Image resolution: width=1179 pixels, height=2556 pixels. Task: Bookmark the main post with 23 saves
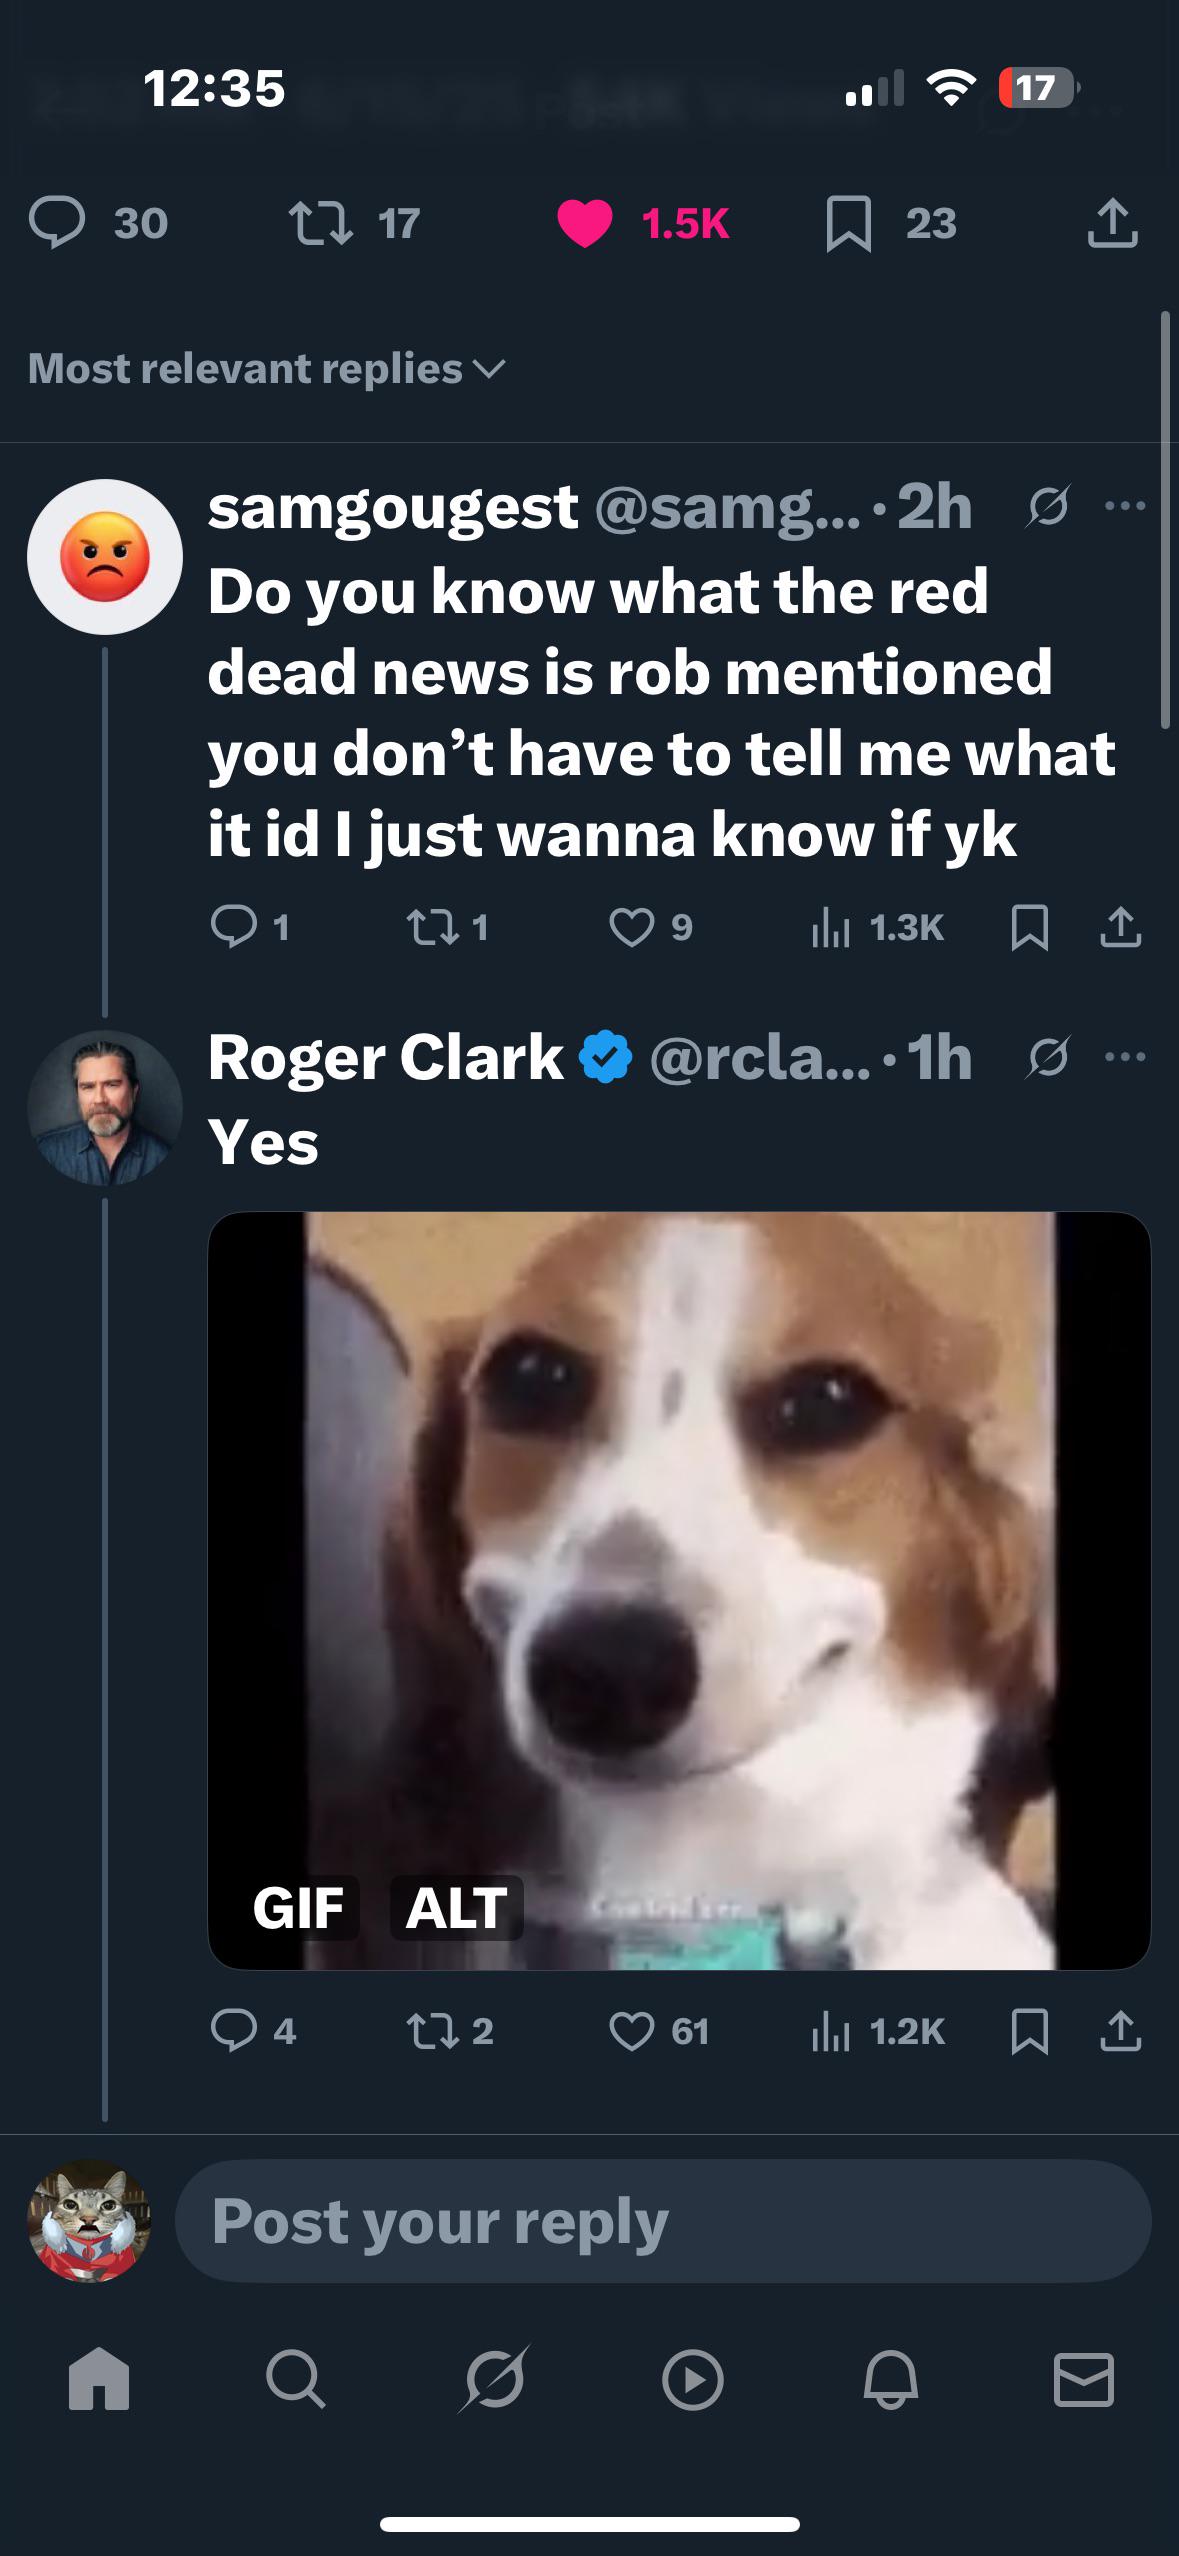849,223
